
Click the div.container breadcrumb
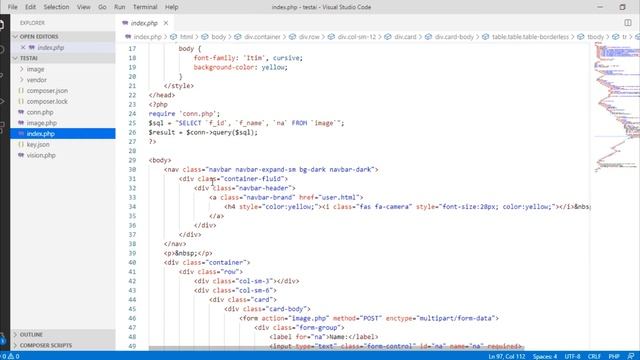coord(262,37)
